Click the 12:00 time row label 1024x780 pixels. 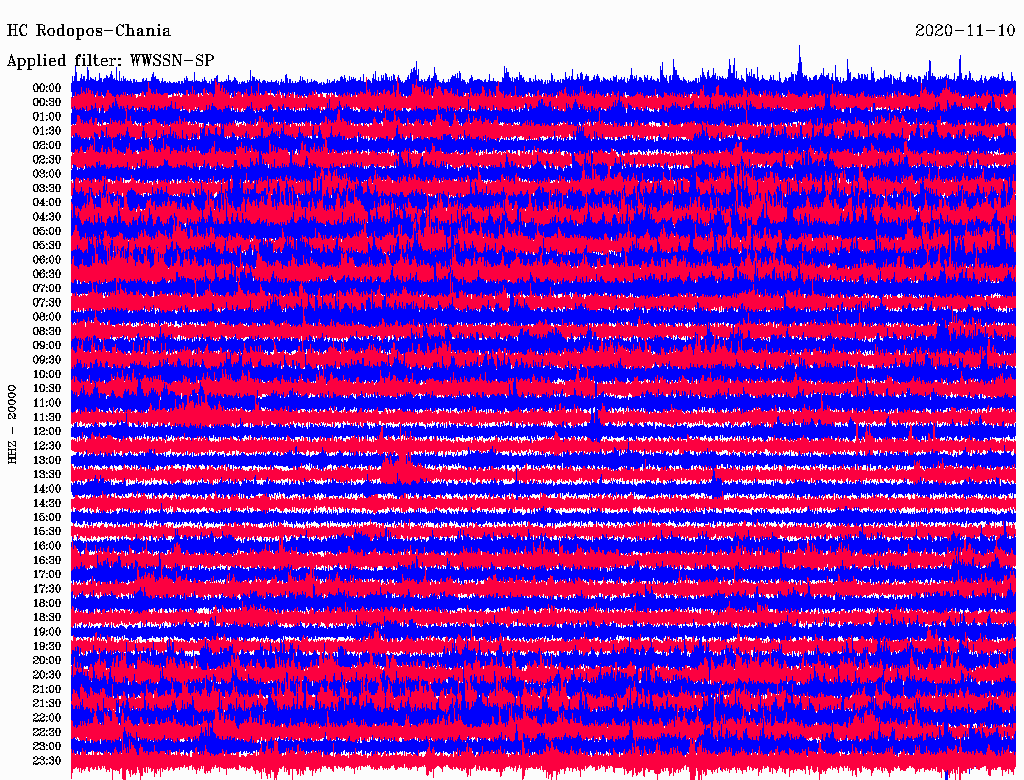pyautogui.click(x=47, y=432)
